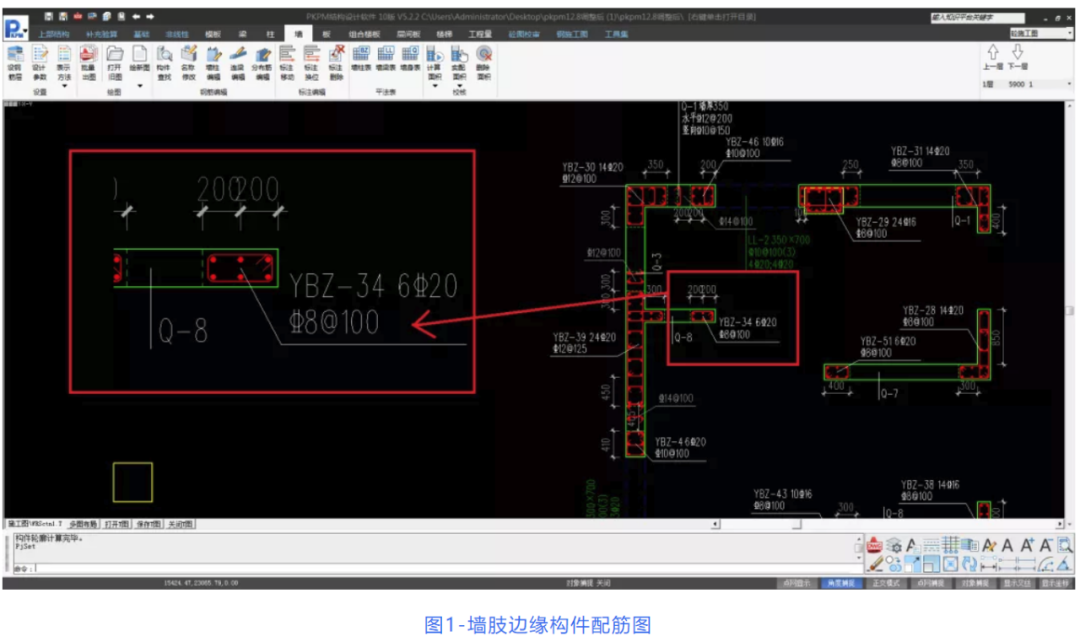1080x637 pixels.
Task: Click the command line input field
Action: (441, 569)
